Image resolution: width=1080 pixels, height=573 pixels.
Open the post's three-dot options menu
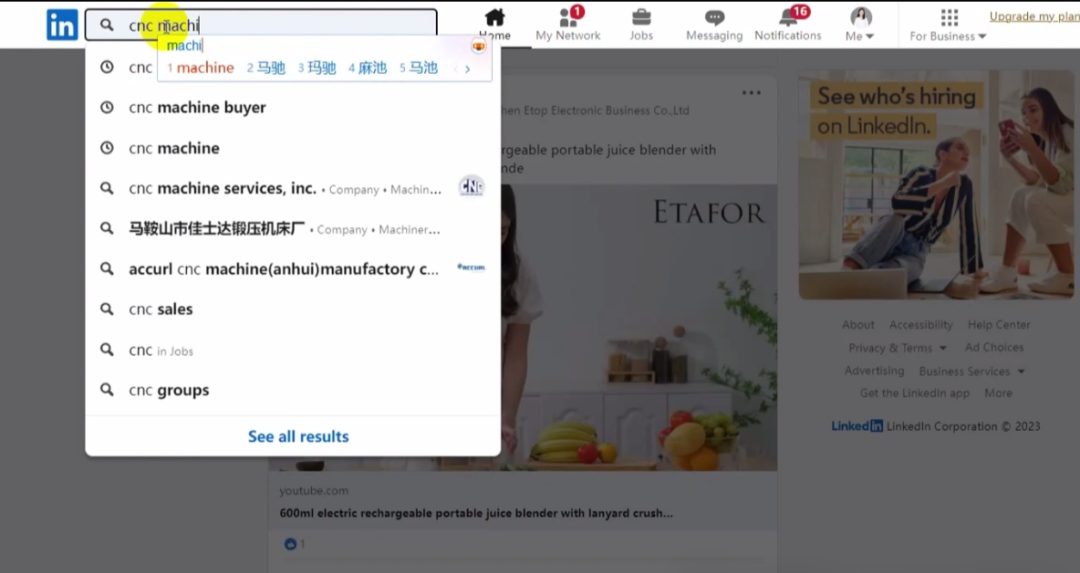click(x=751, y=92)
